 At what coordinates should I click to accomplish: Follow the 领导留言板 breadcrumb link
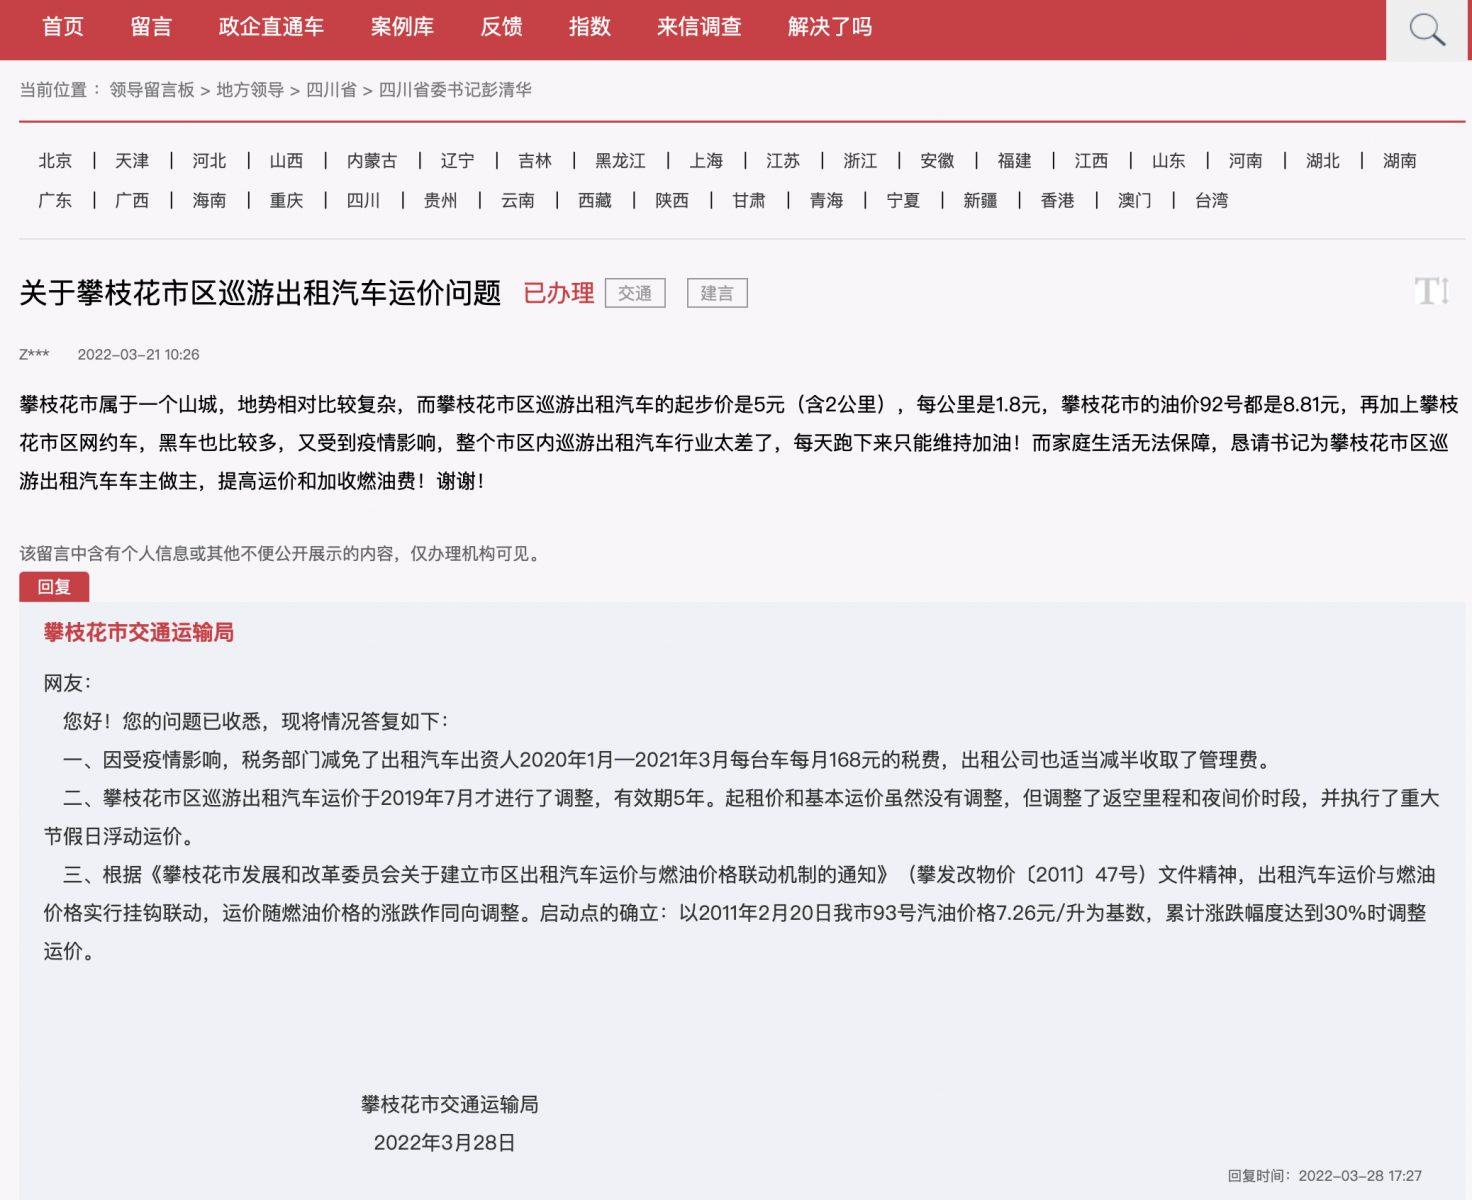pos(152,90)
